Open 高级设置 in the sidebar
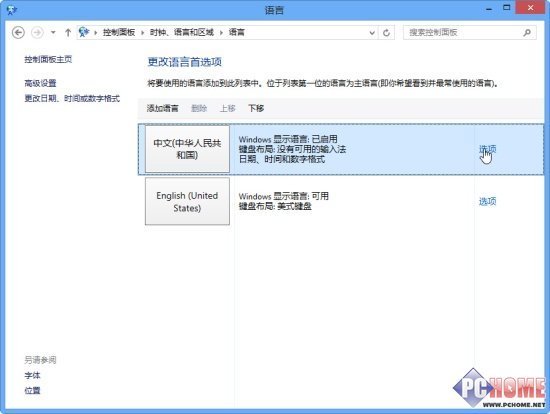This screenshot has width=550, height=414. [40, 83]
